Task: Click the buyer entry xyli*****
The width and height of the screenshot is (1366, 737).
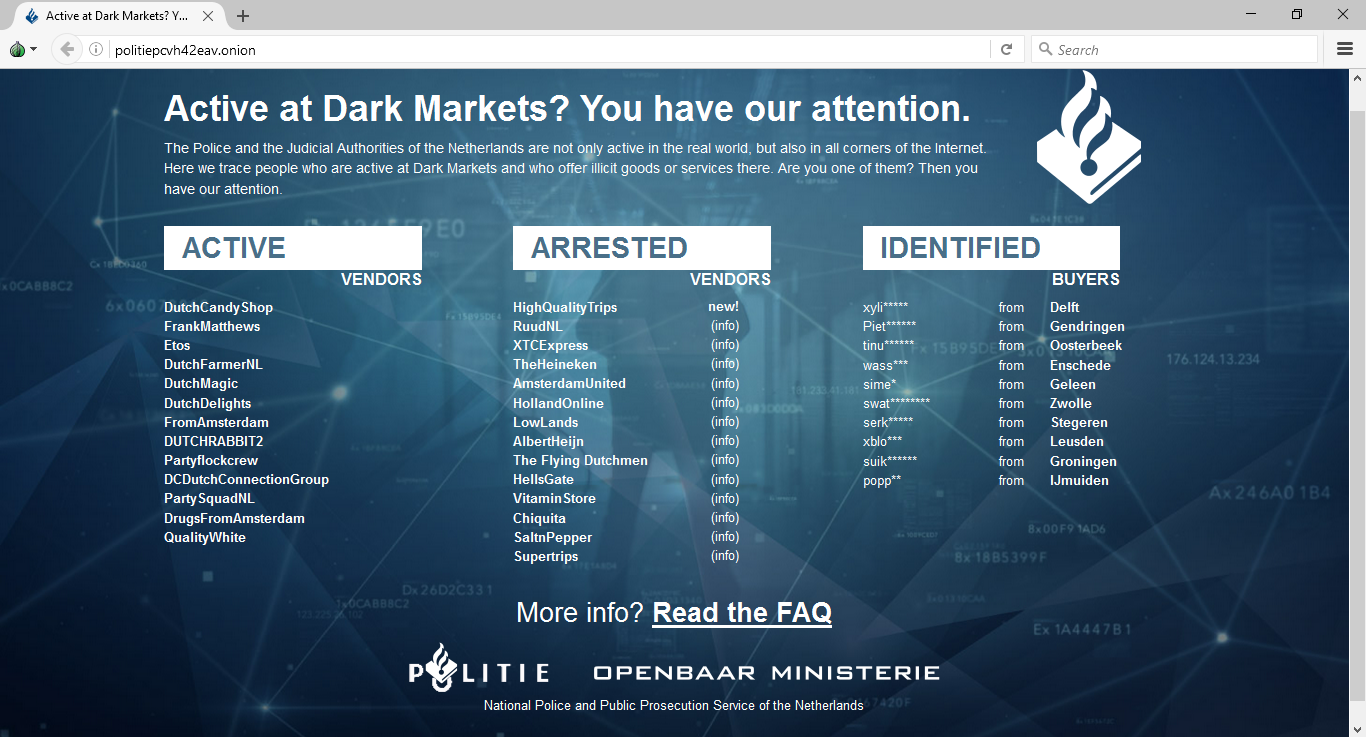Action: (886, 307)
